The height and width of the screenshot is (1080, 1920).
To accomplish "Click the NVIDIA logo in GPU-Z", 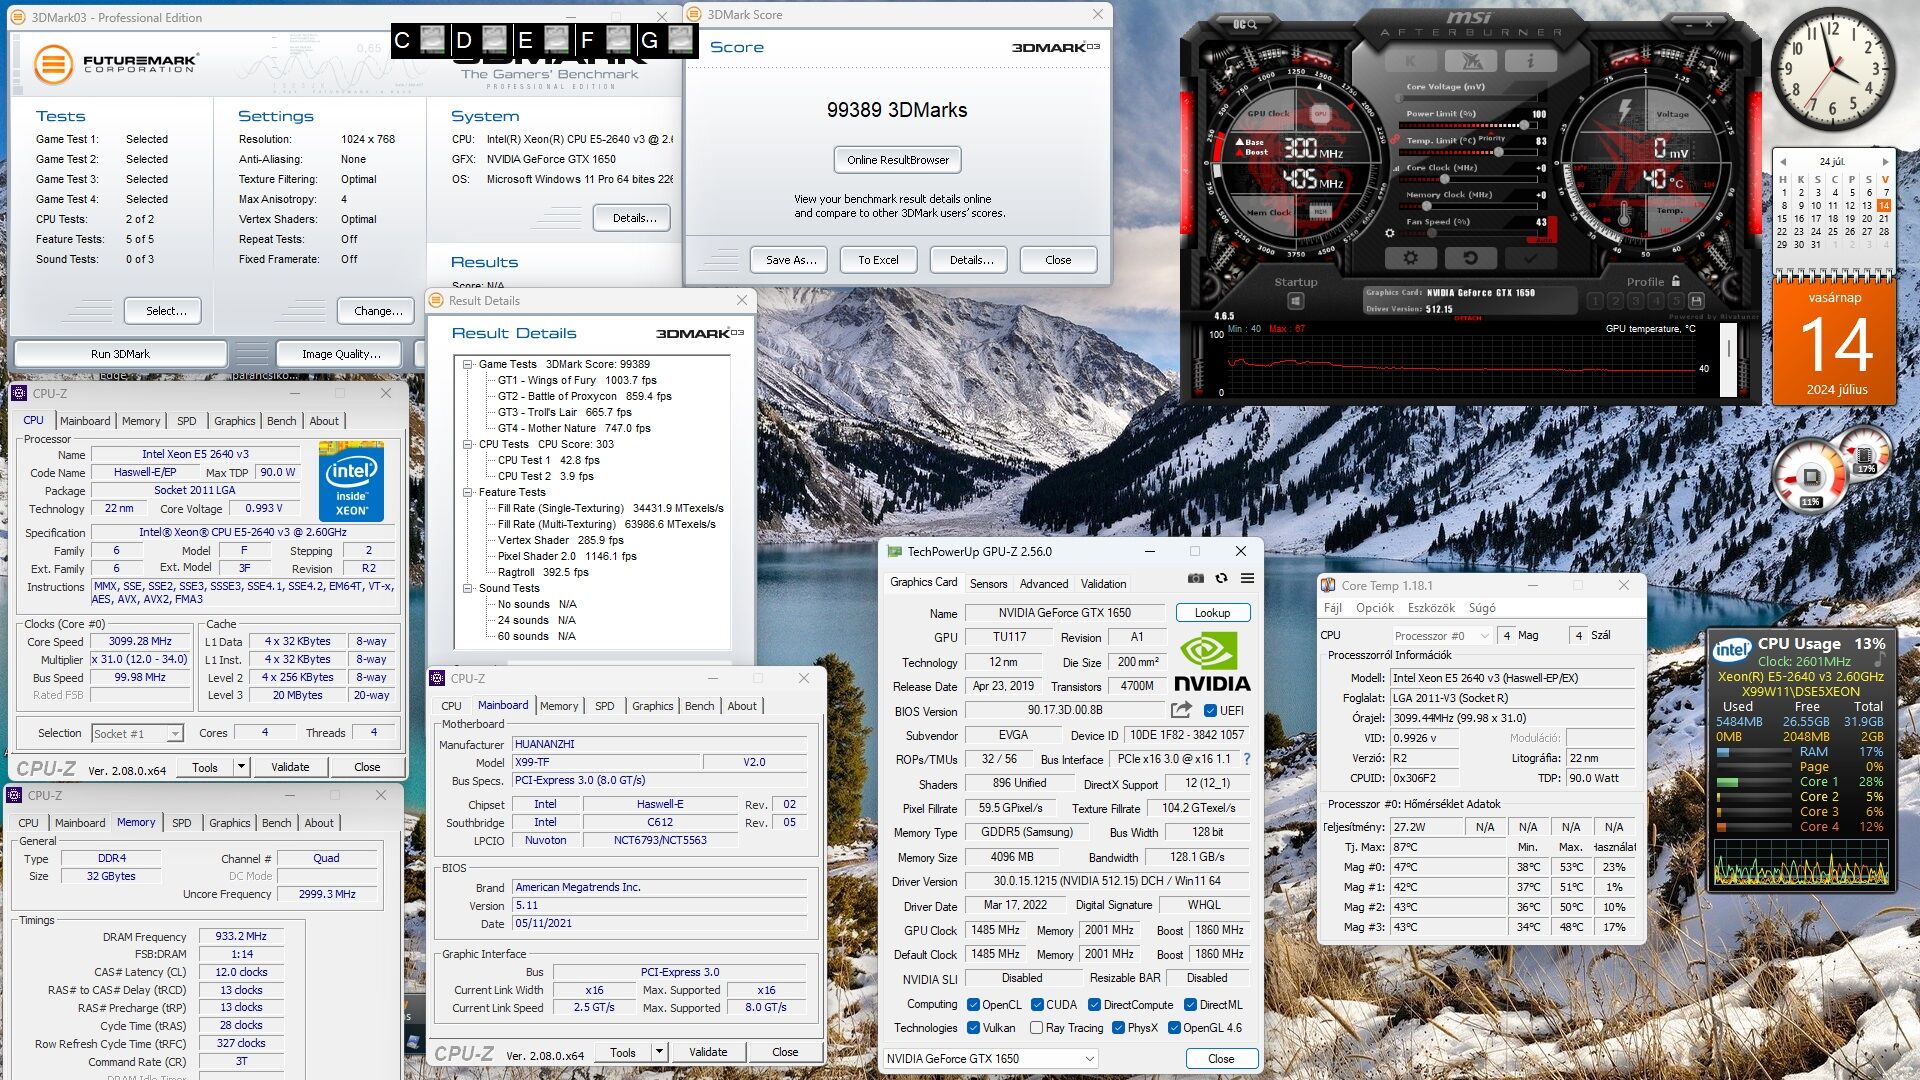I will tap(1211, 662).
